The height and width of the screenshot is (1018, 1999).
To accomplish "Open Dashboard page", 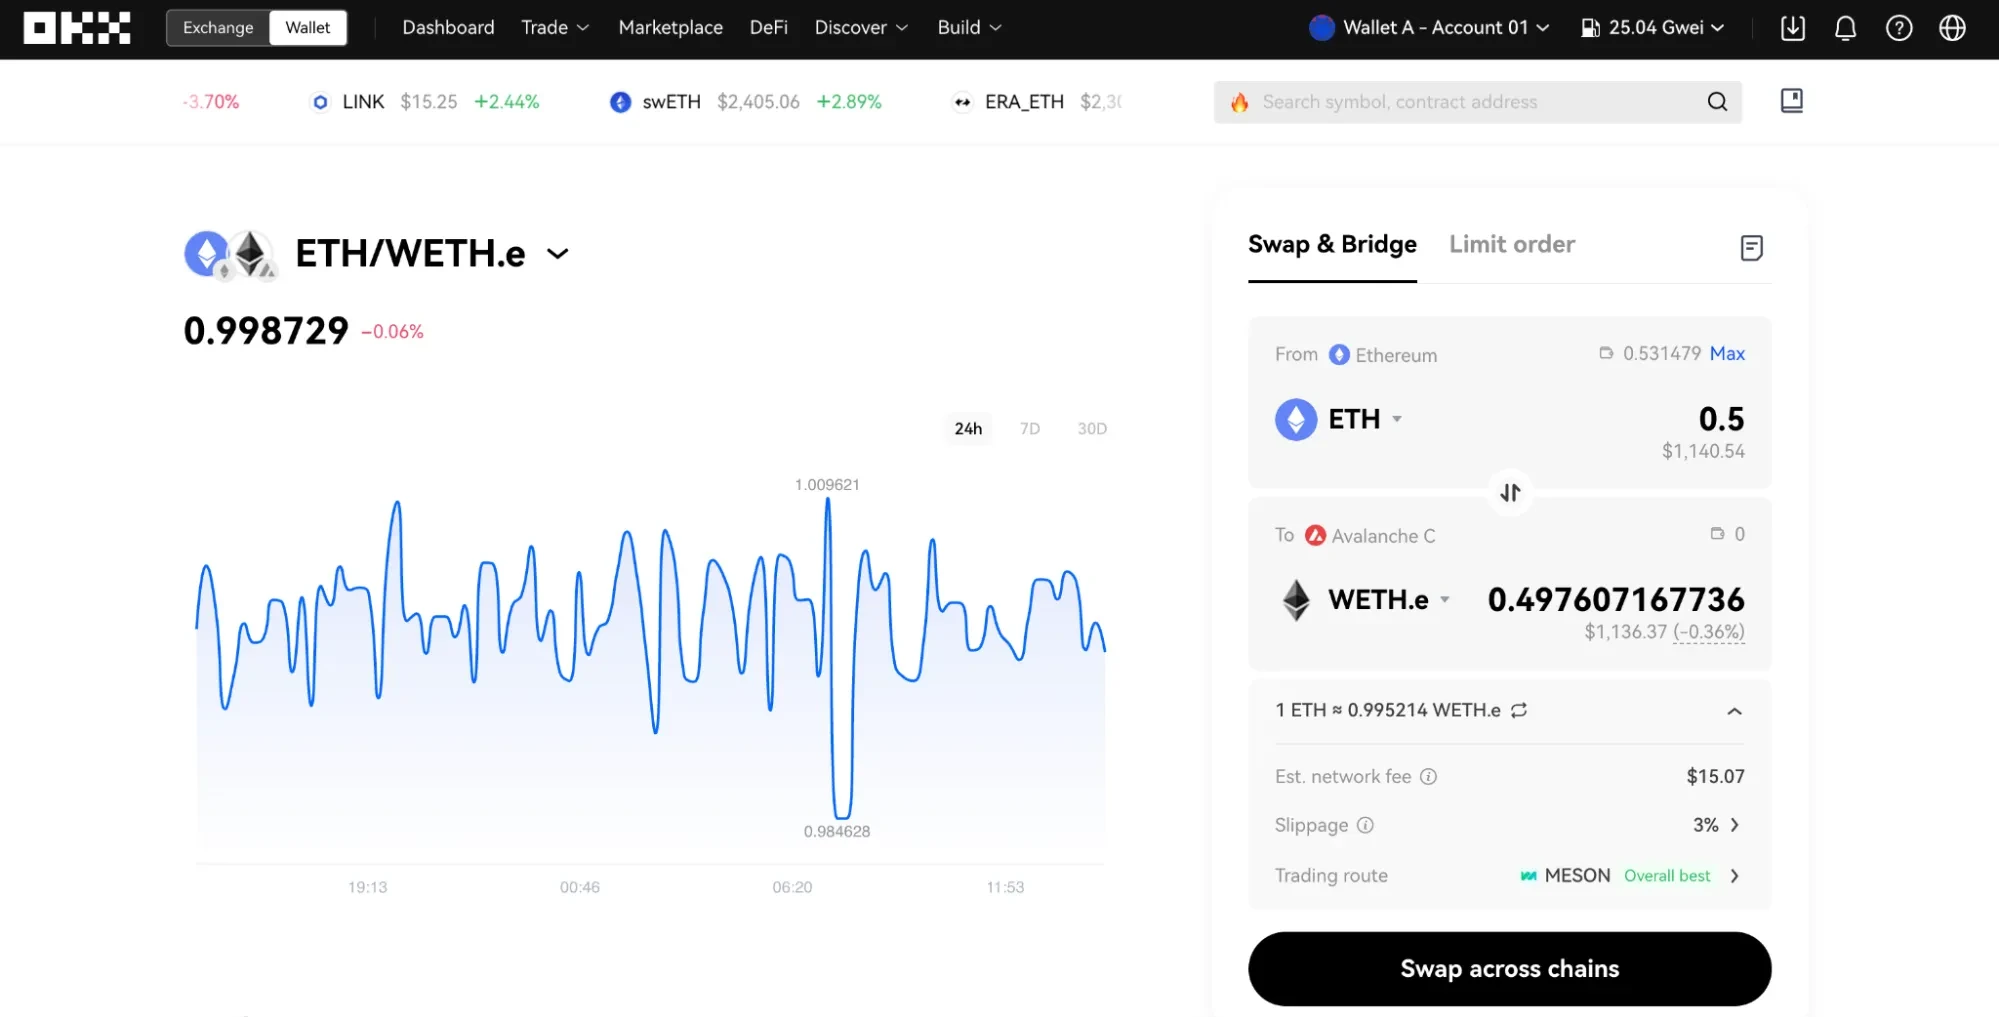I will pyautogui.click(x=448, y=28).
